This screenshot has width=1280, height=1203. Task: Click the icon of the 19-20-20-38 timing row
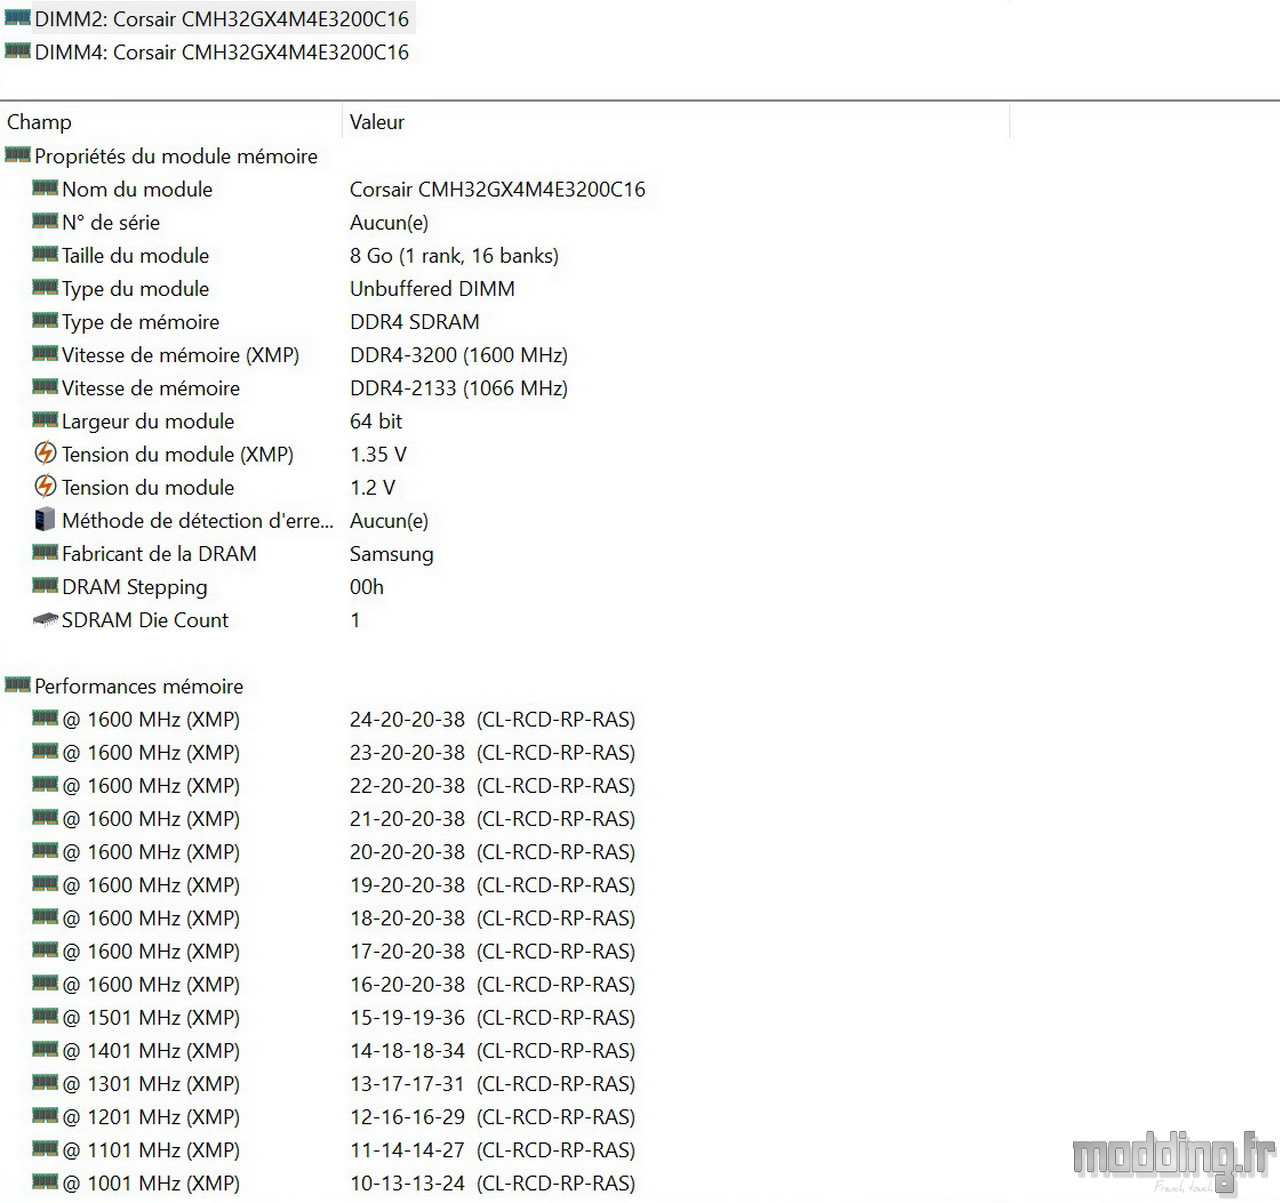45,883
